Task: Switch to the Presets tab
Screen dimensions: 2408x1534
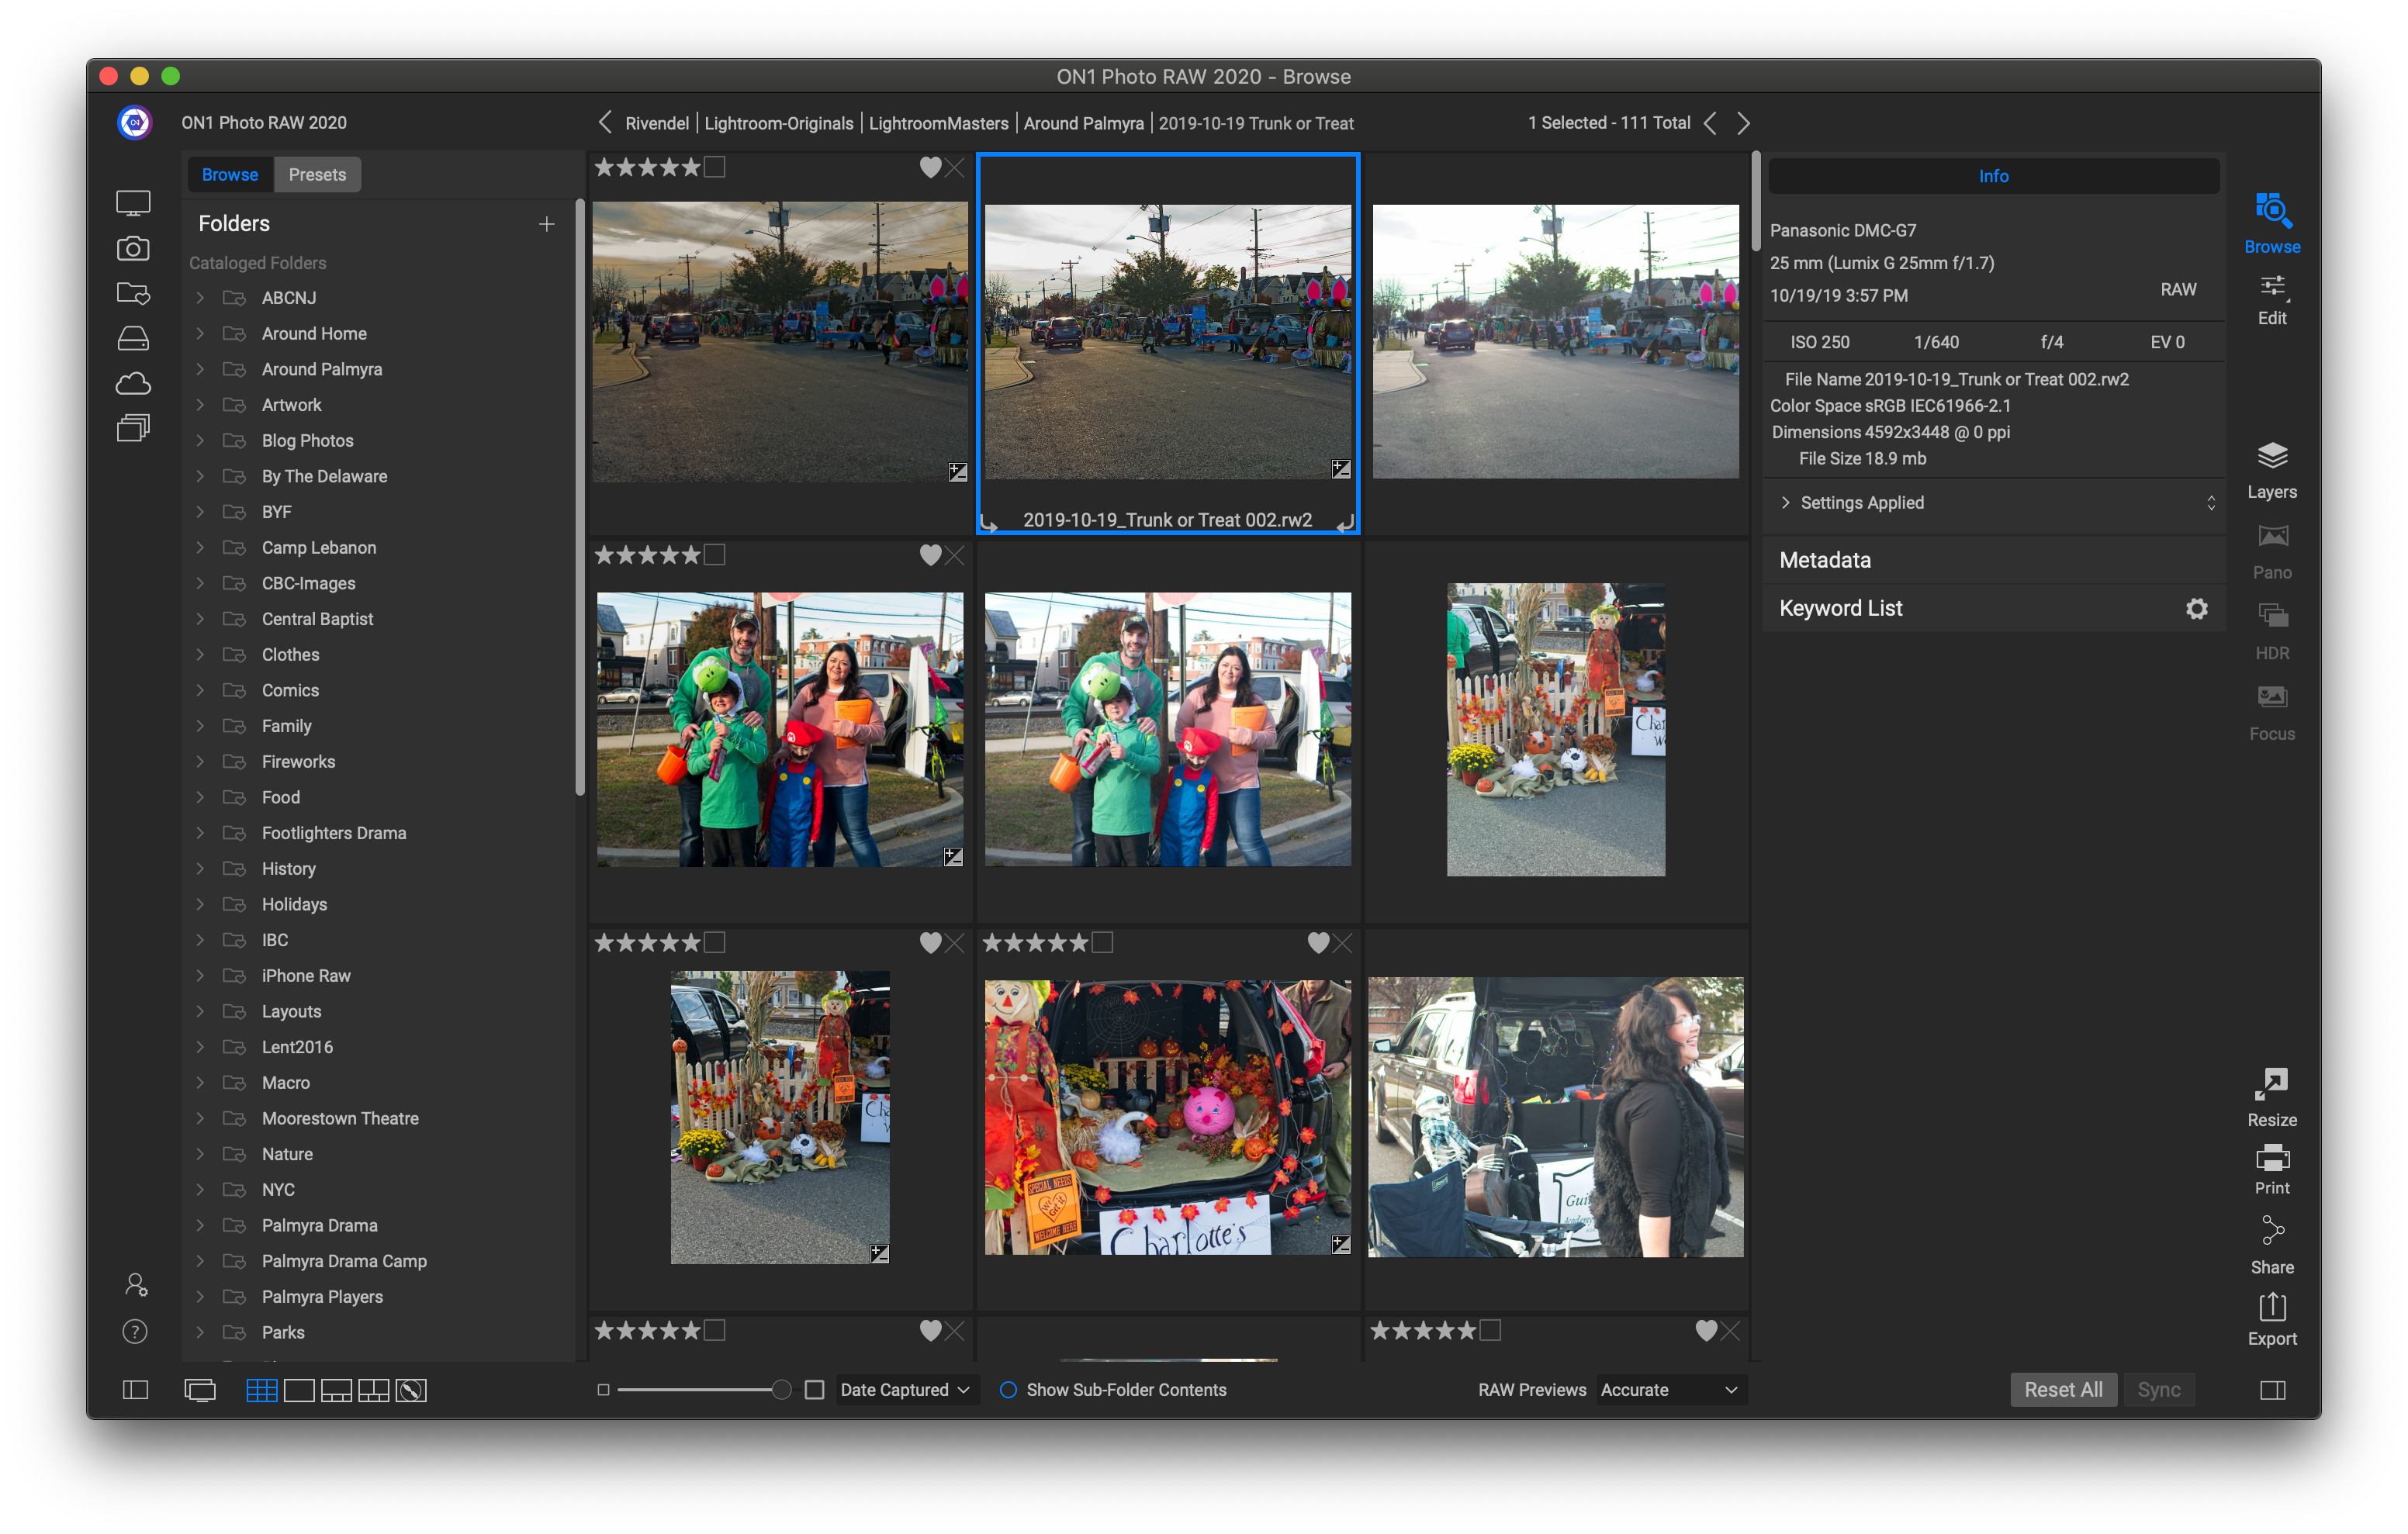Action: pyautogui.click(x=317, y=175)
